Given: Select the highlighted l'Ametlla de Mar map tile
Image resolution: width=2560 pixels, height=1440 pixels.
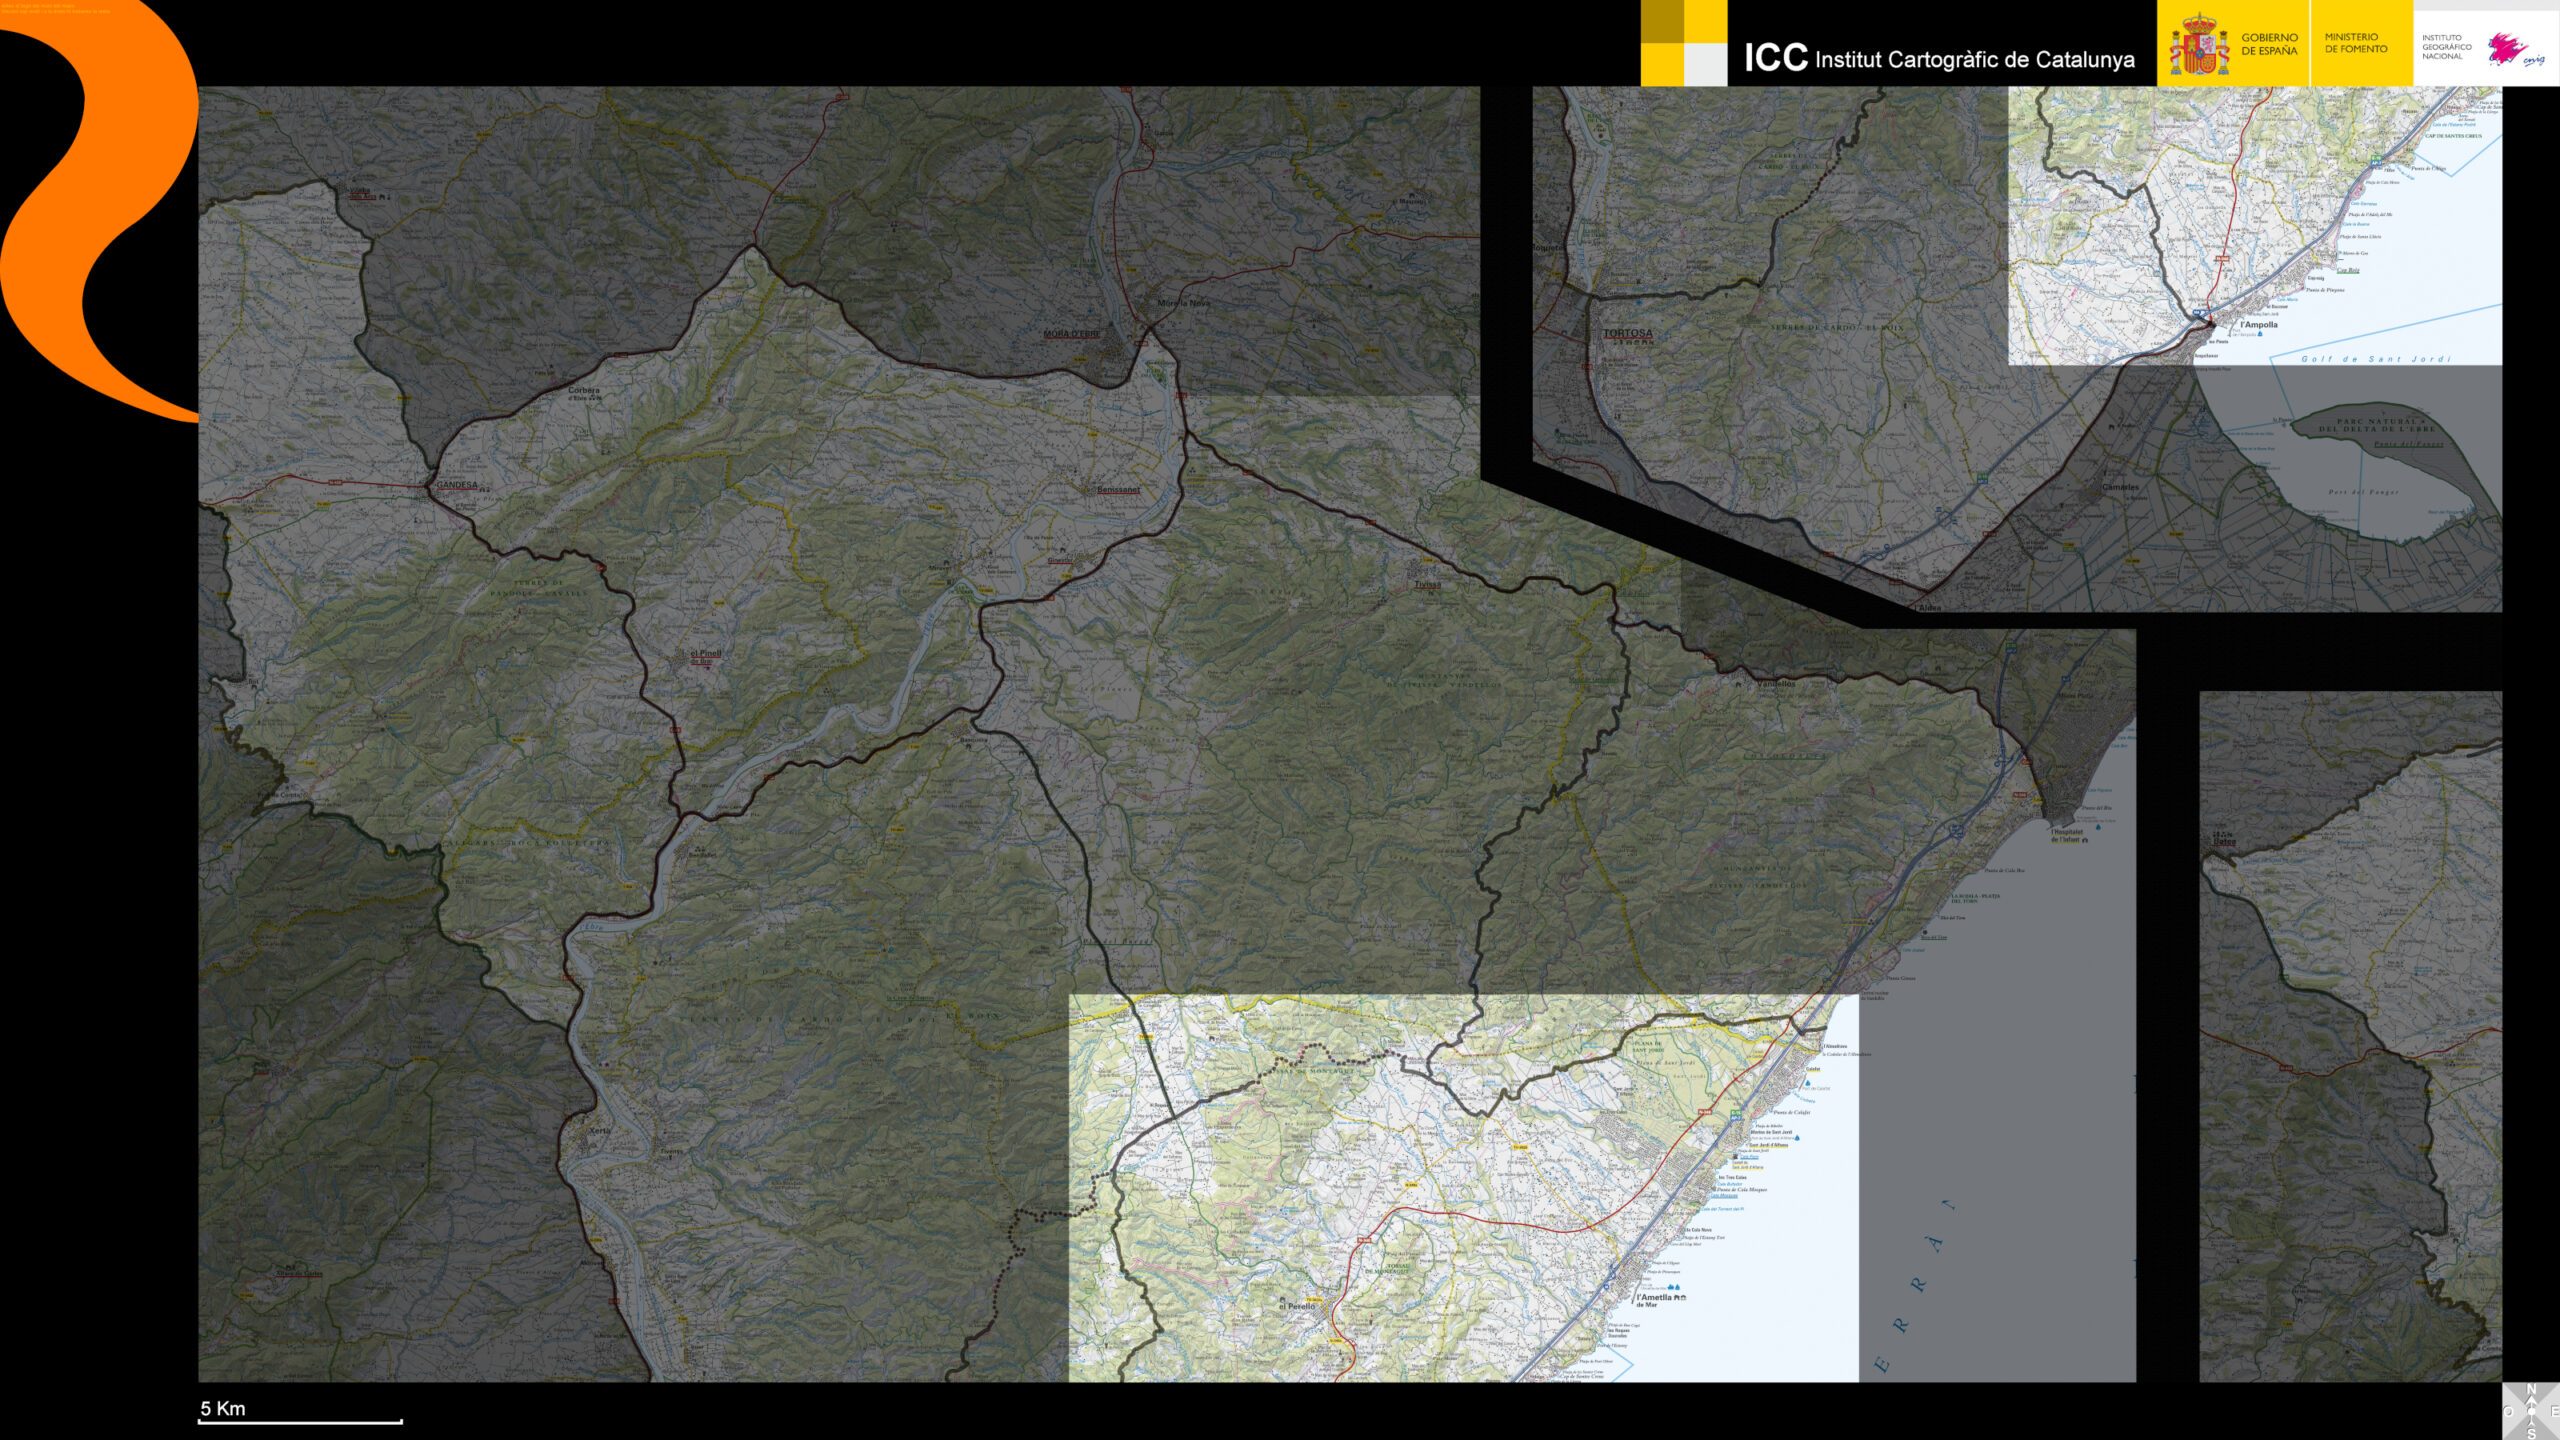Looking at the screenshot, I should click(x=1462, y=1188).
